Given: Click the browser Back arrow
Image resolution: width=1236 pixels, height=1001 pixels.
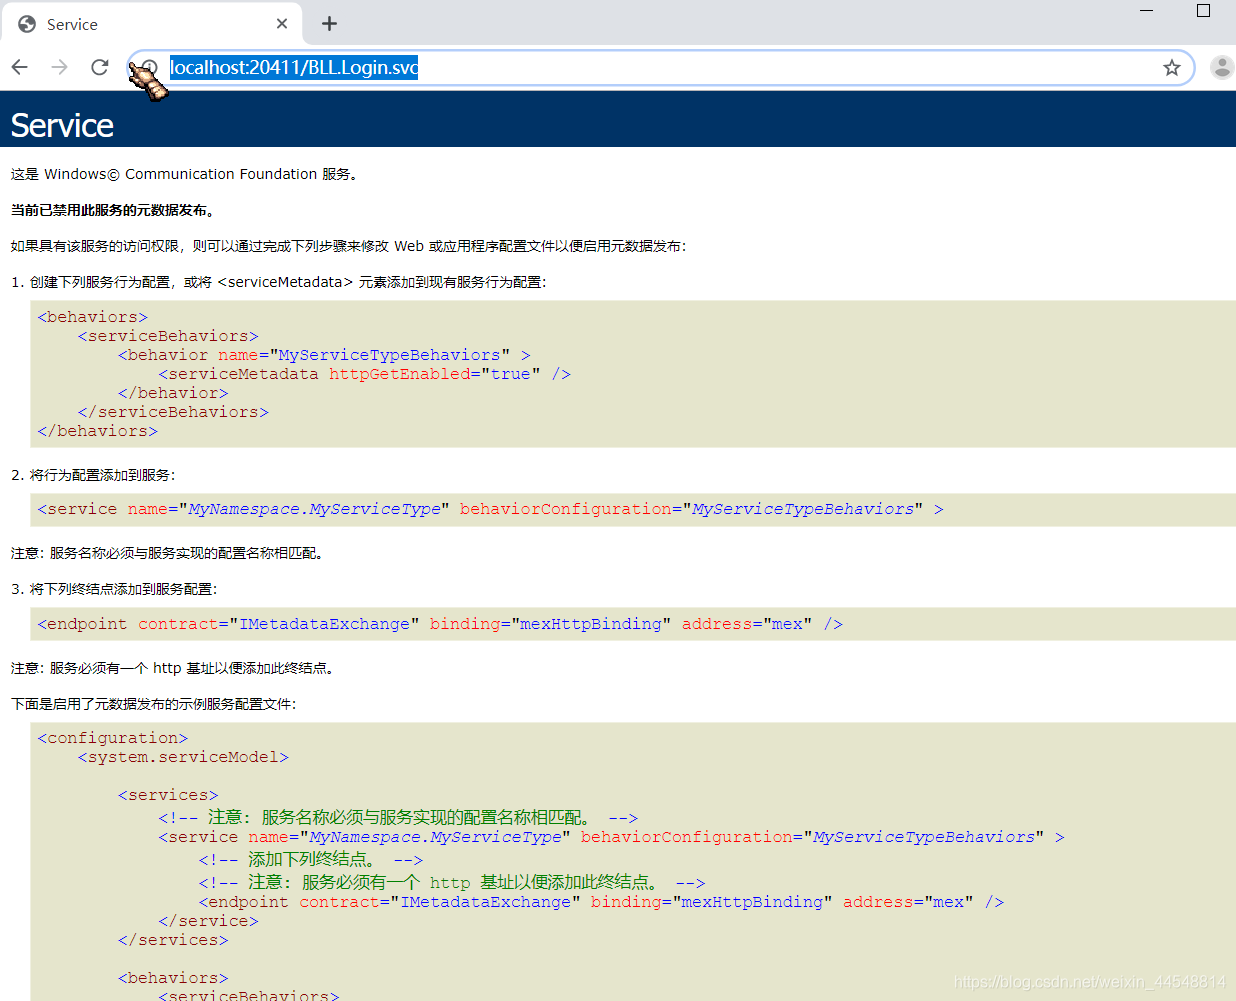Looking at the screenshot, I should 20,67.
